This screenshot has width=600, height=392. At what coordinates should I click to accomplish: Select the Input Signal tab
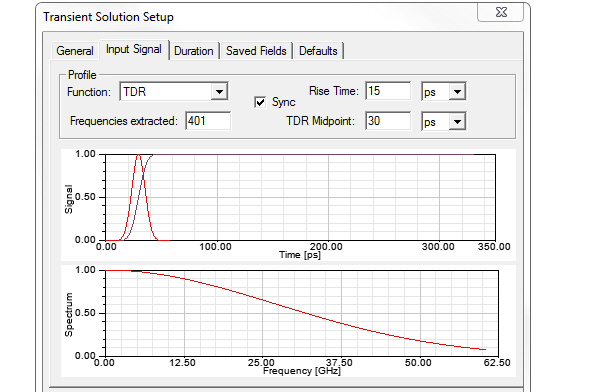[134, 50]
